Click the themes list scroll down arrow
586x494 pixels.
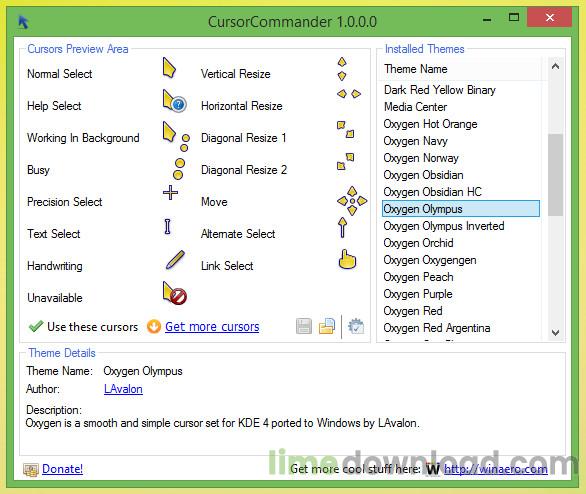555,332
